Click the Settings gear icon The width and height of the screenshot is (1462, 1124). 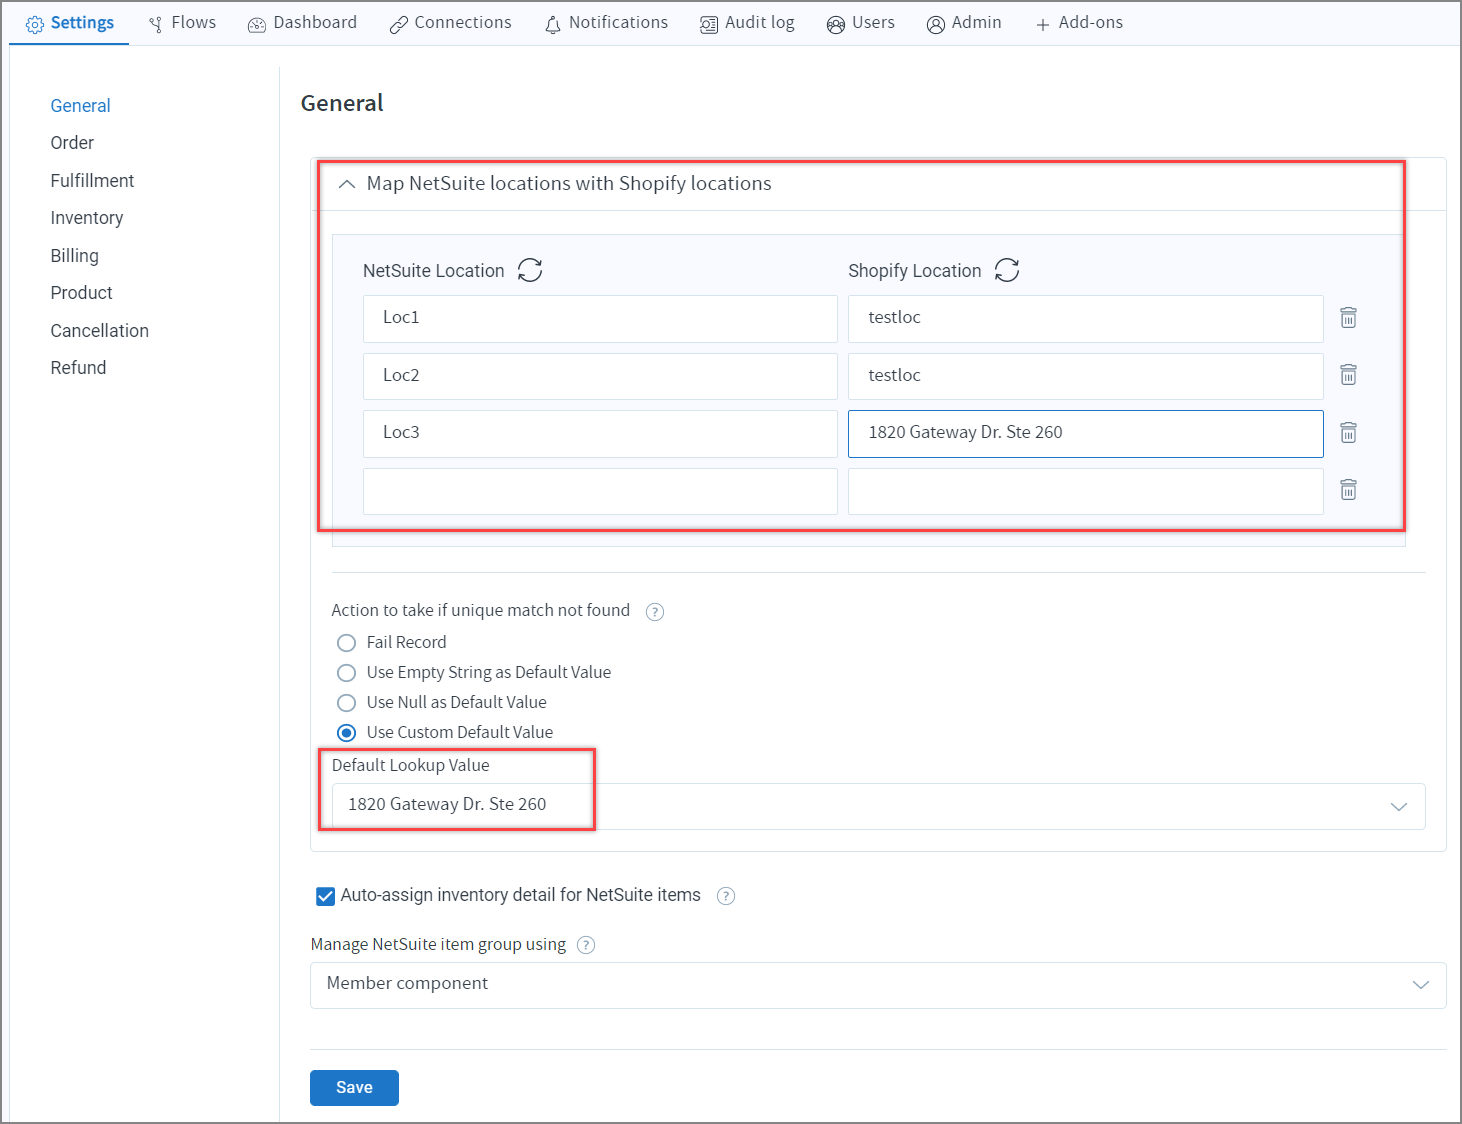tap(35, 24)
